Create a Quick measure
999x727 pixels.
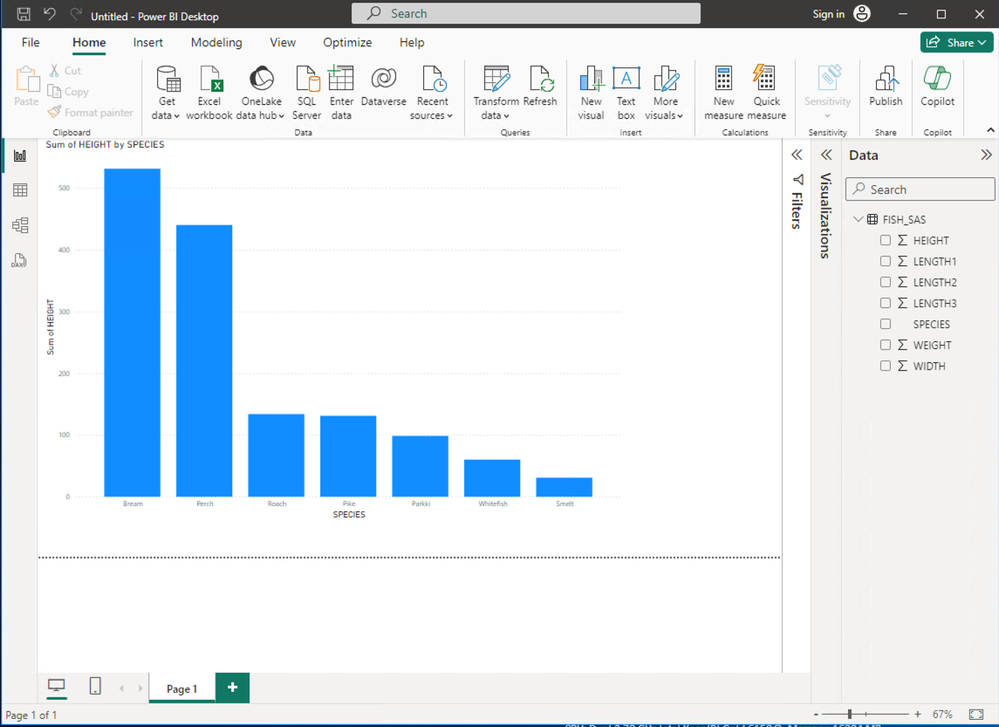click(766, 93)
